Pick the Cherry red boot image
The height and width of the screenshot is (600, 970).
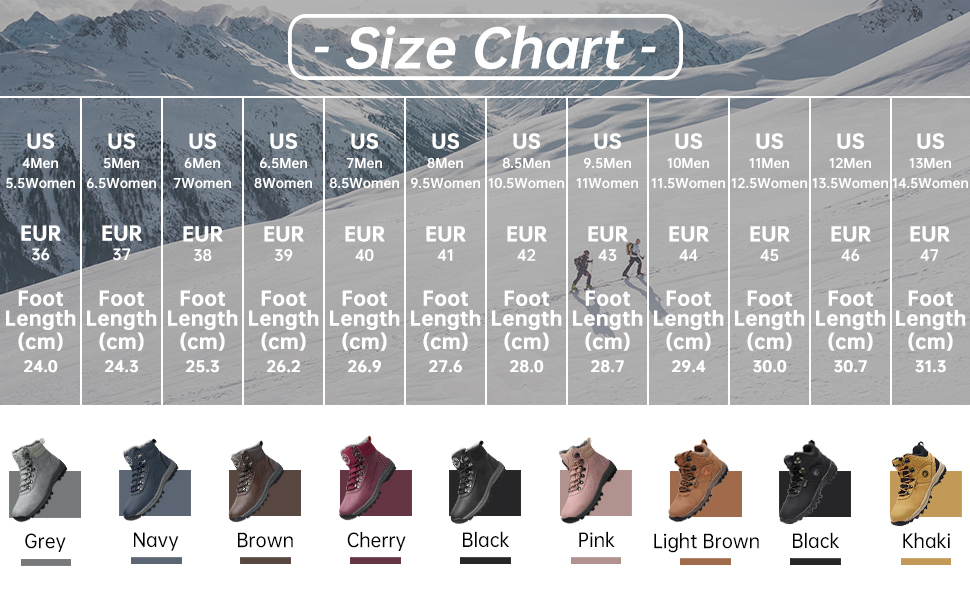[364, 480]
